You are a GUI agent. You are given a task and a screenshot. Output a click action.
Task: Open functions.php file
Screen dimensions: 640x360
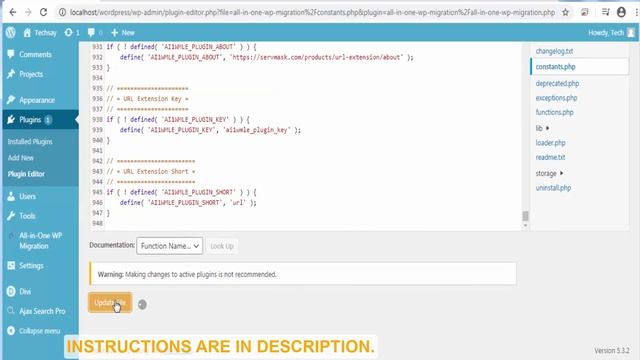[554, 112]
